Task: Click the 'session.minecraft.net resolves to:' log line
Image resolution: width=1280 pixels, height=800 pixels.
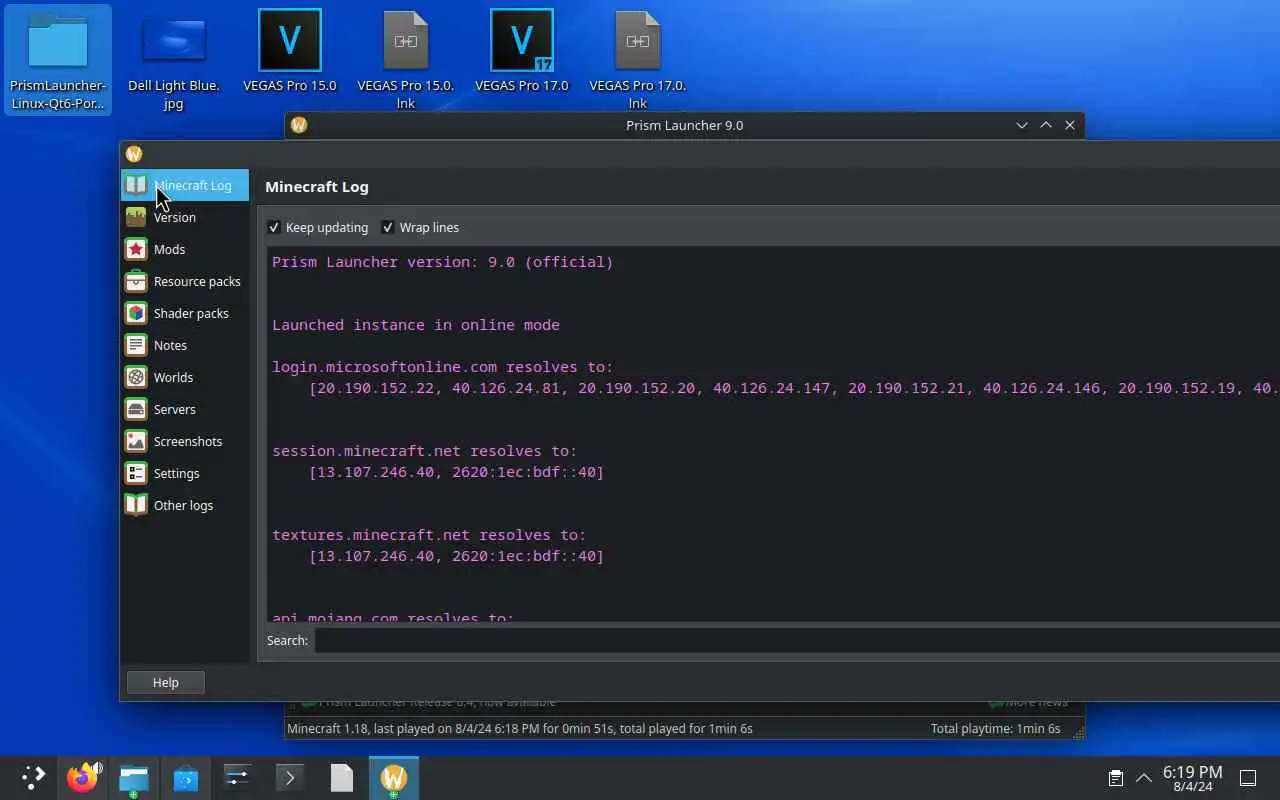Action: pos(424,451)
